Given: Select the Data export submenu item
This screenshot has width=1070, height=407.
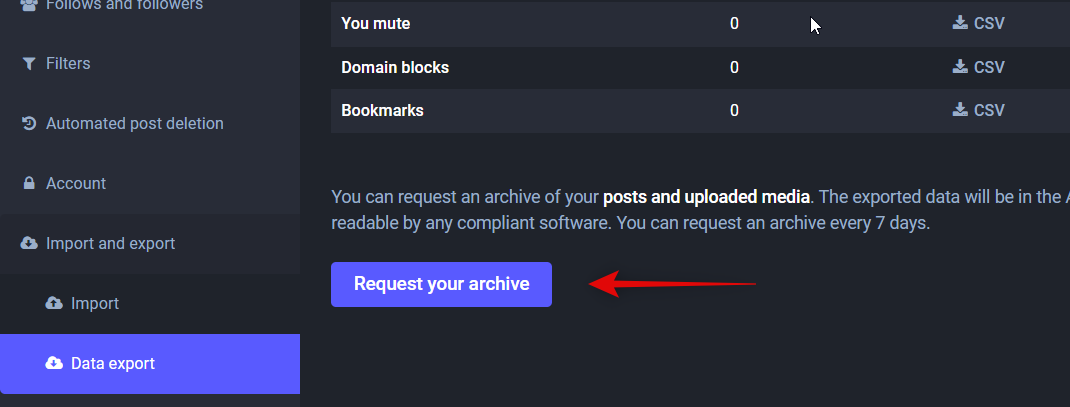Looking at the screenshot, I should tap(113, 364).
